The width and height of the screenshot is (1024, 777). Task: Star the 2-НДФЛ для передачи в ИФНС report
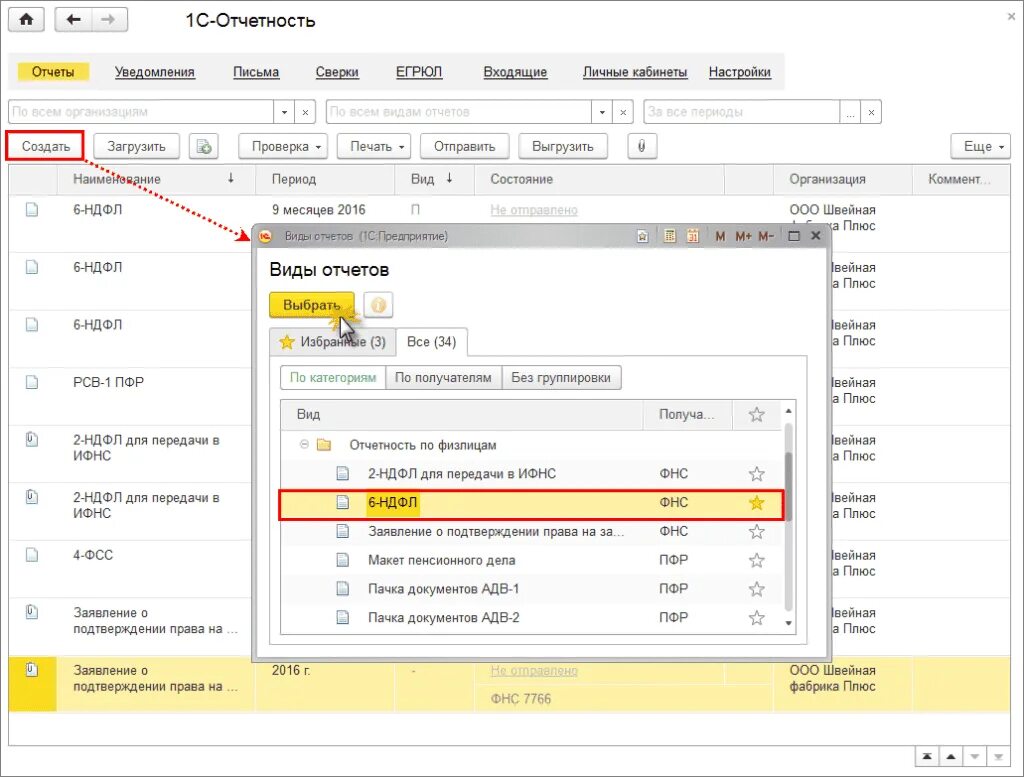[756, 474]
